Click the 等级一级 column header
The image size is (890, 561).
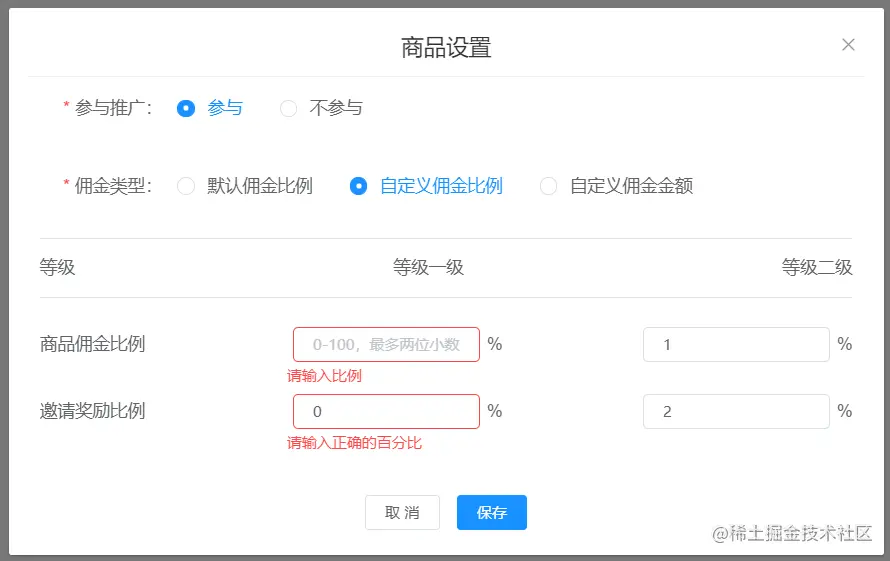point(428,268)
